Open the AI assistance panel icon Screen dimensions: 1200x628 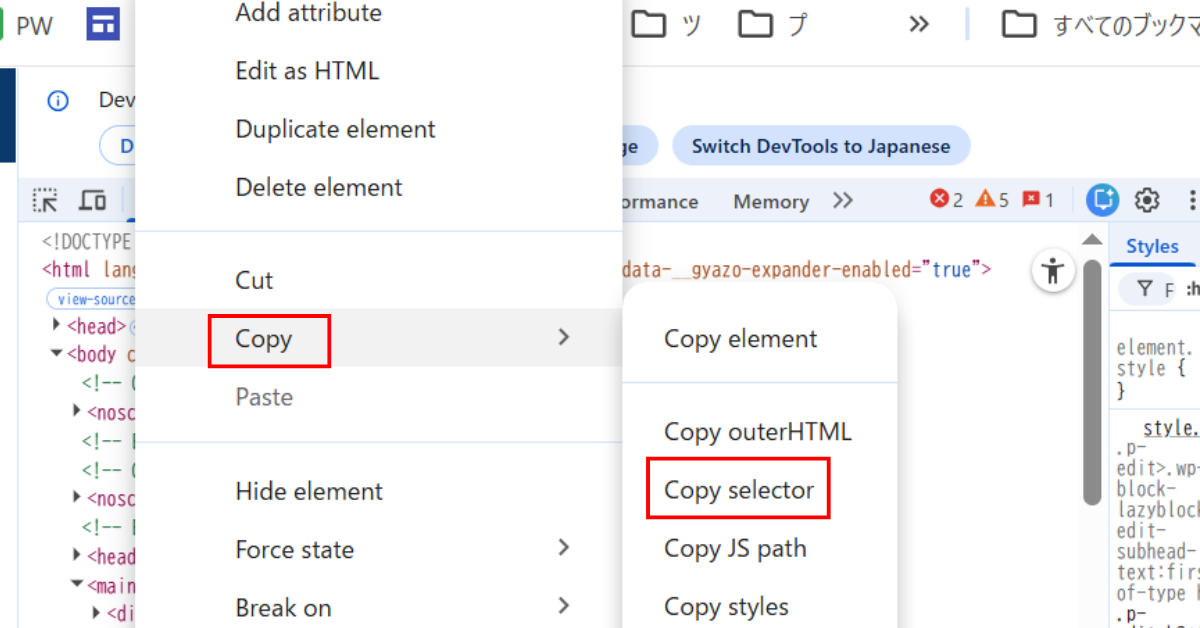pyautogui.click(x=1102, y=201)
